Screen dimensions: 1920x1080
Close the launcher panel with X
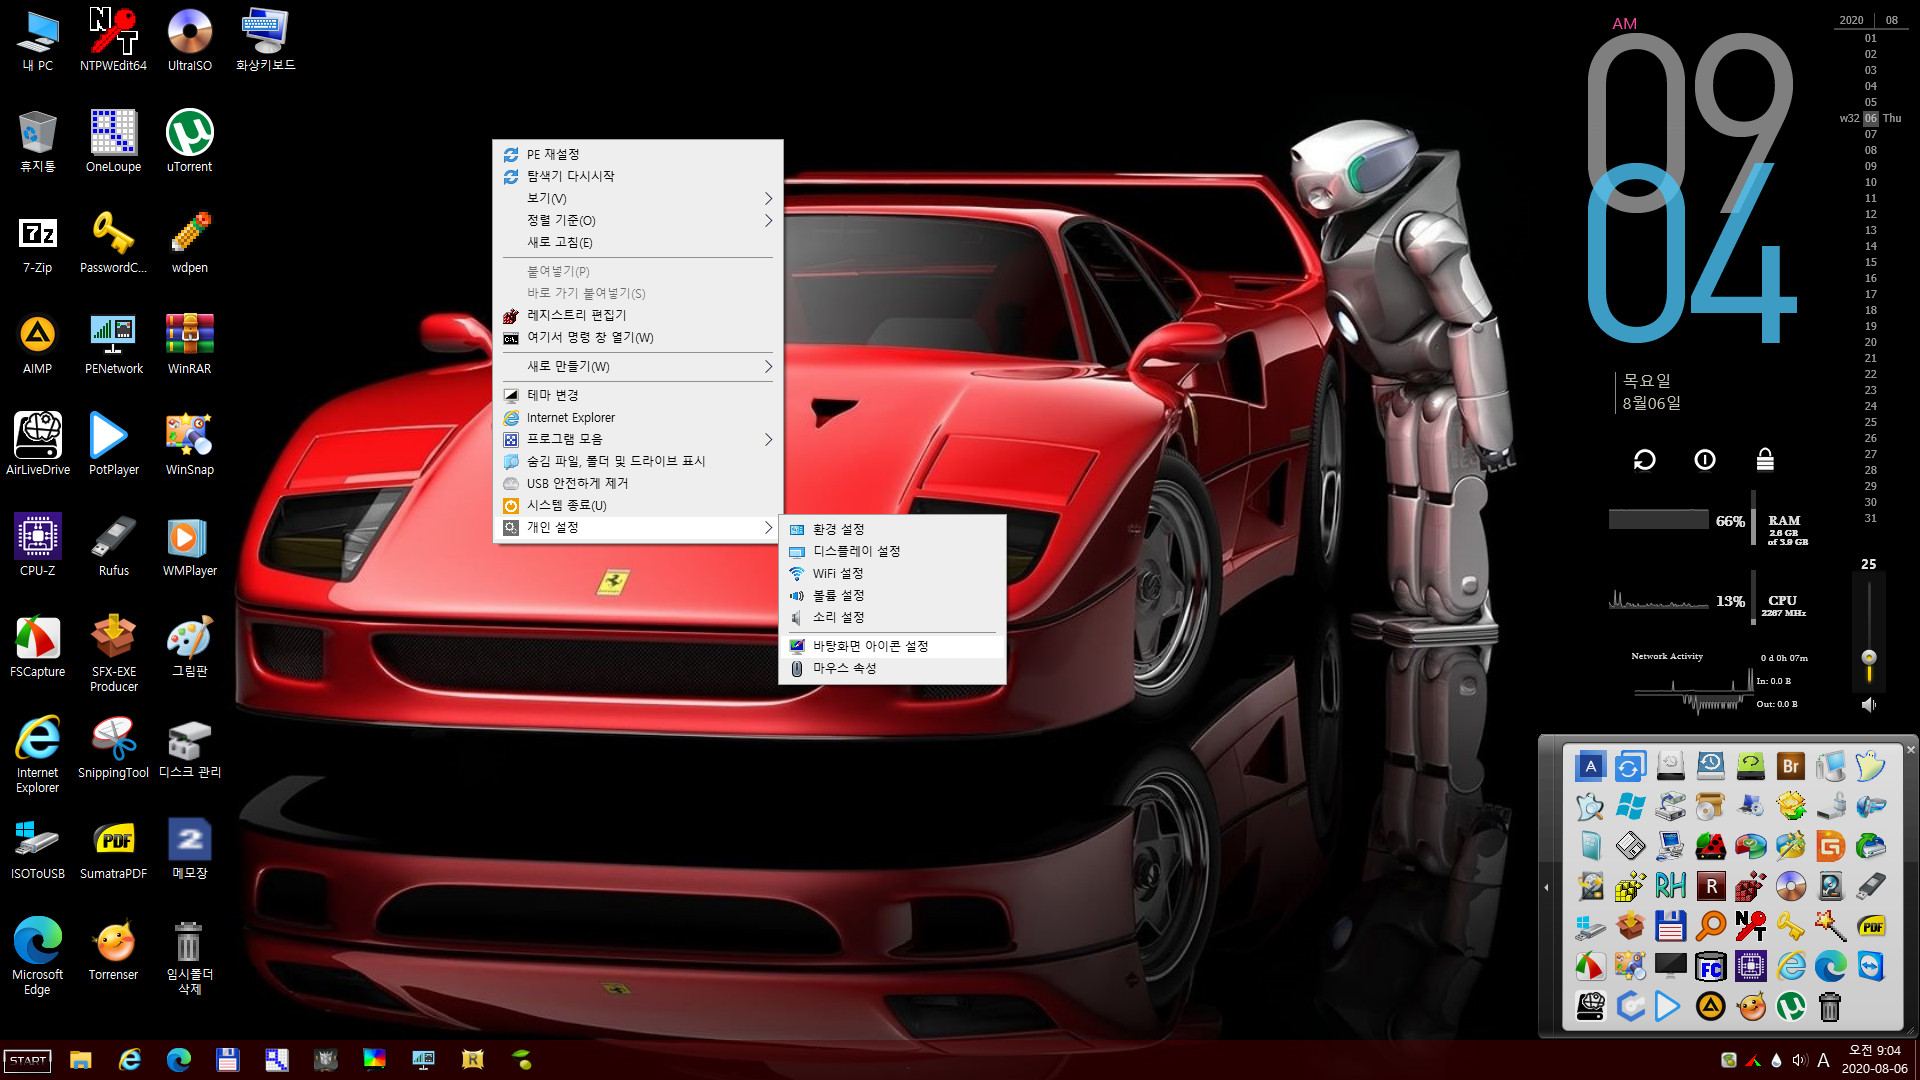tap(1910, 749)
